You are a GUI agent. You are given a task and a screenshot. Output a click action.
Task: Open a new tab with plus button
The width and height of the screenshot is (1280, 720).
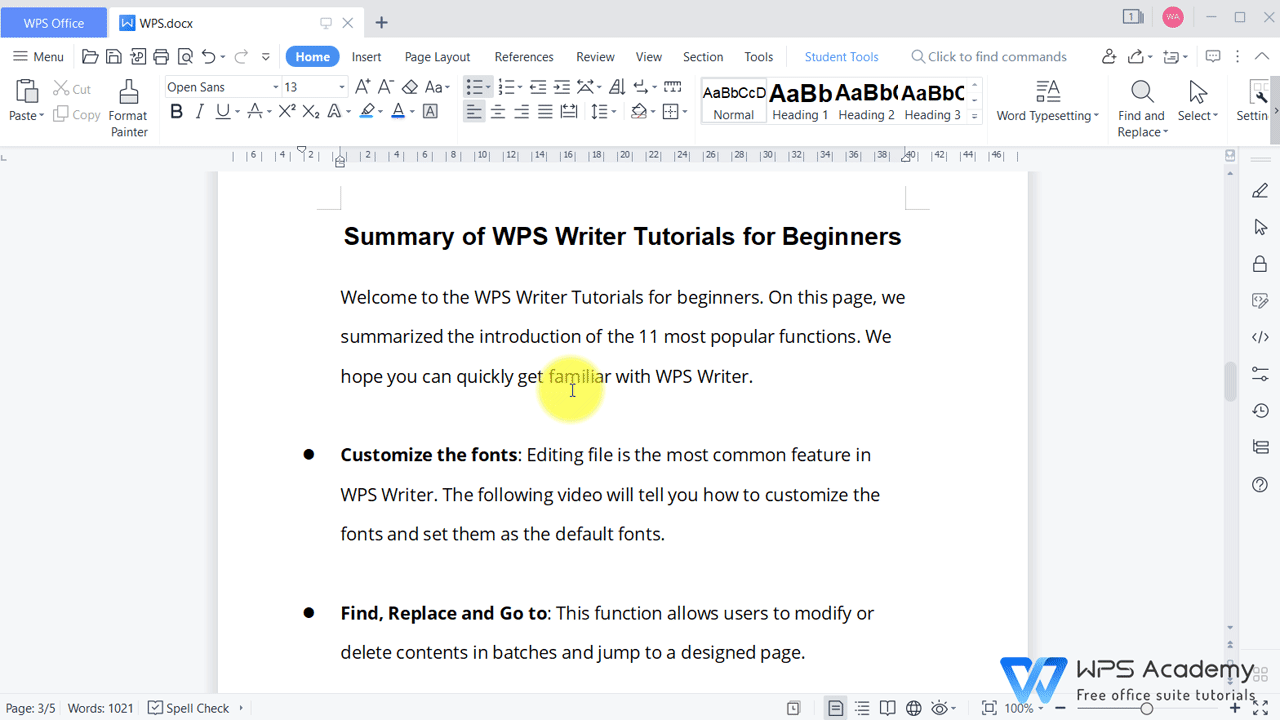coord(381,22)
